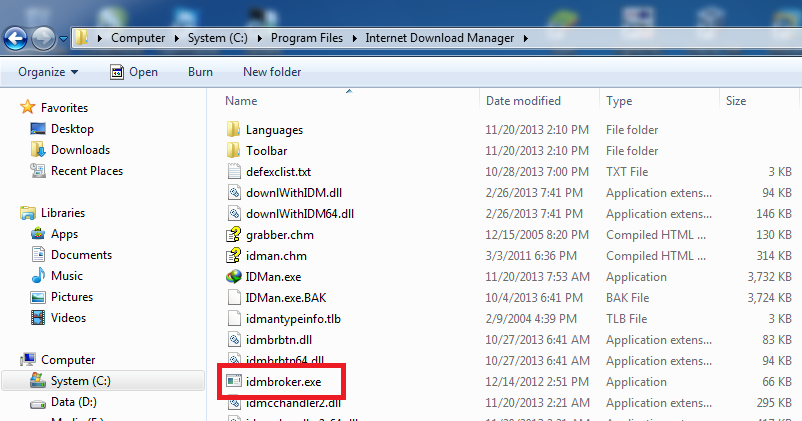Click the Back navigation arrow
The width and height of the screenshot is (802, 421).
click(x=15, y=38)
